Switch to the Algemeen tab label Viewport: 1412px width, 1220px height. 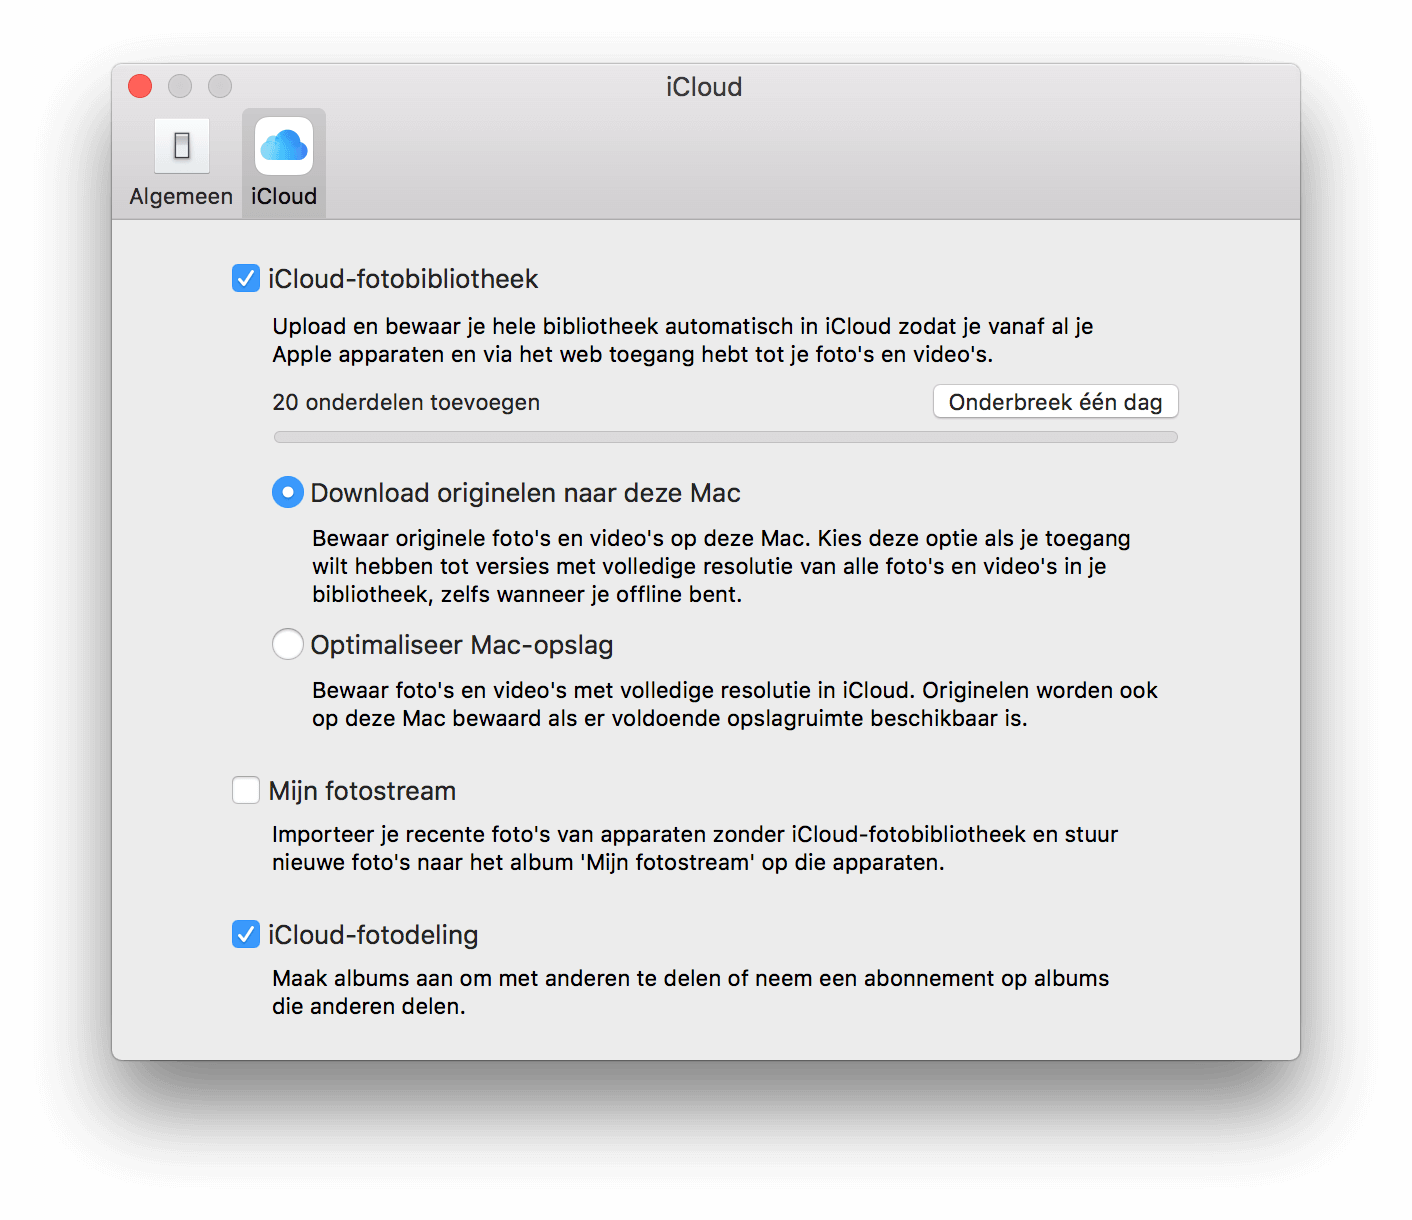click(181, 196)
